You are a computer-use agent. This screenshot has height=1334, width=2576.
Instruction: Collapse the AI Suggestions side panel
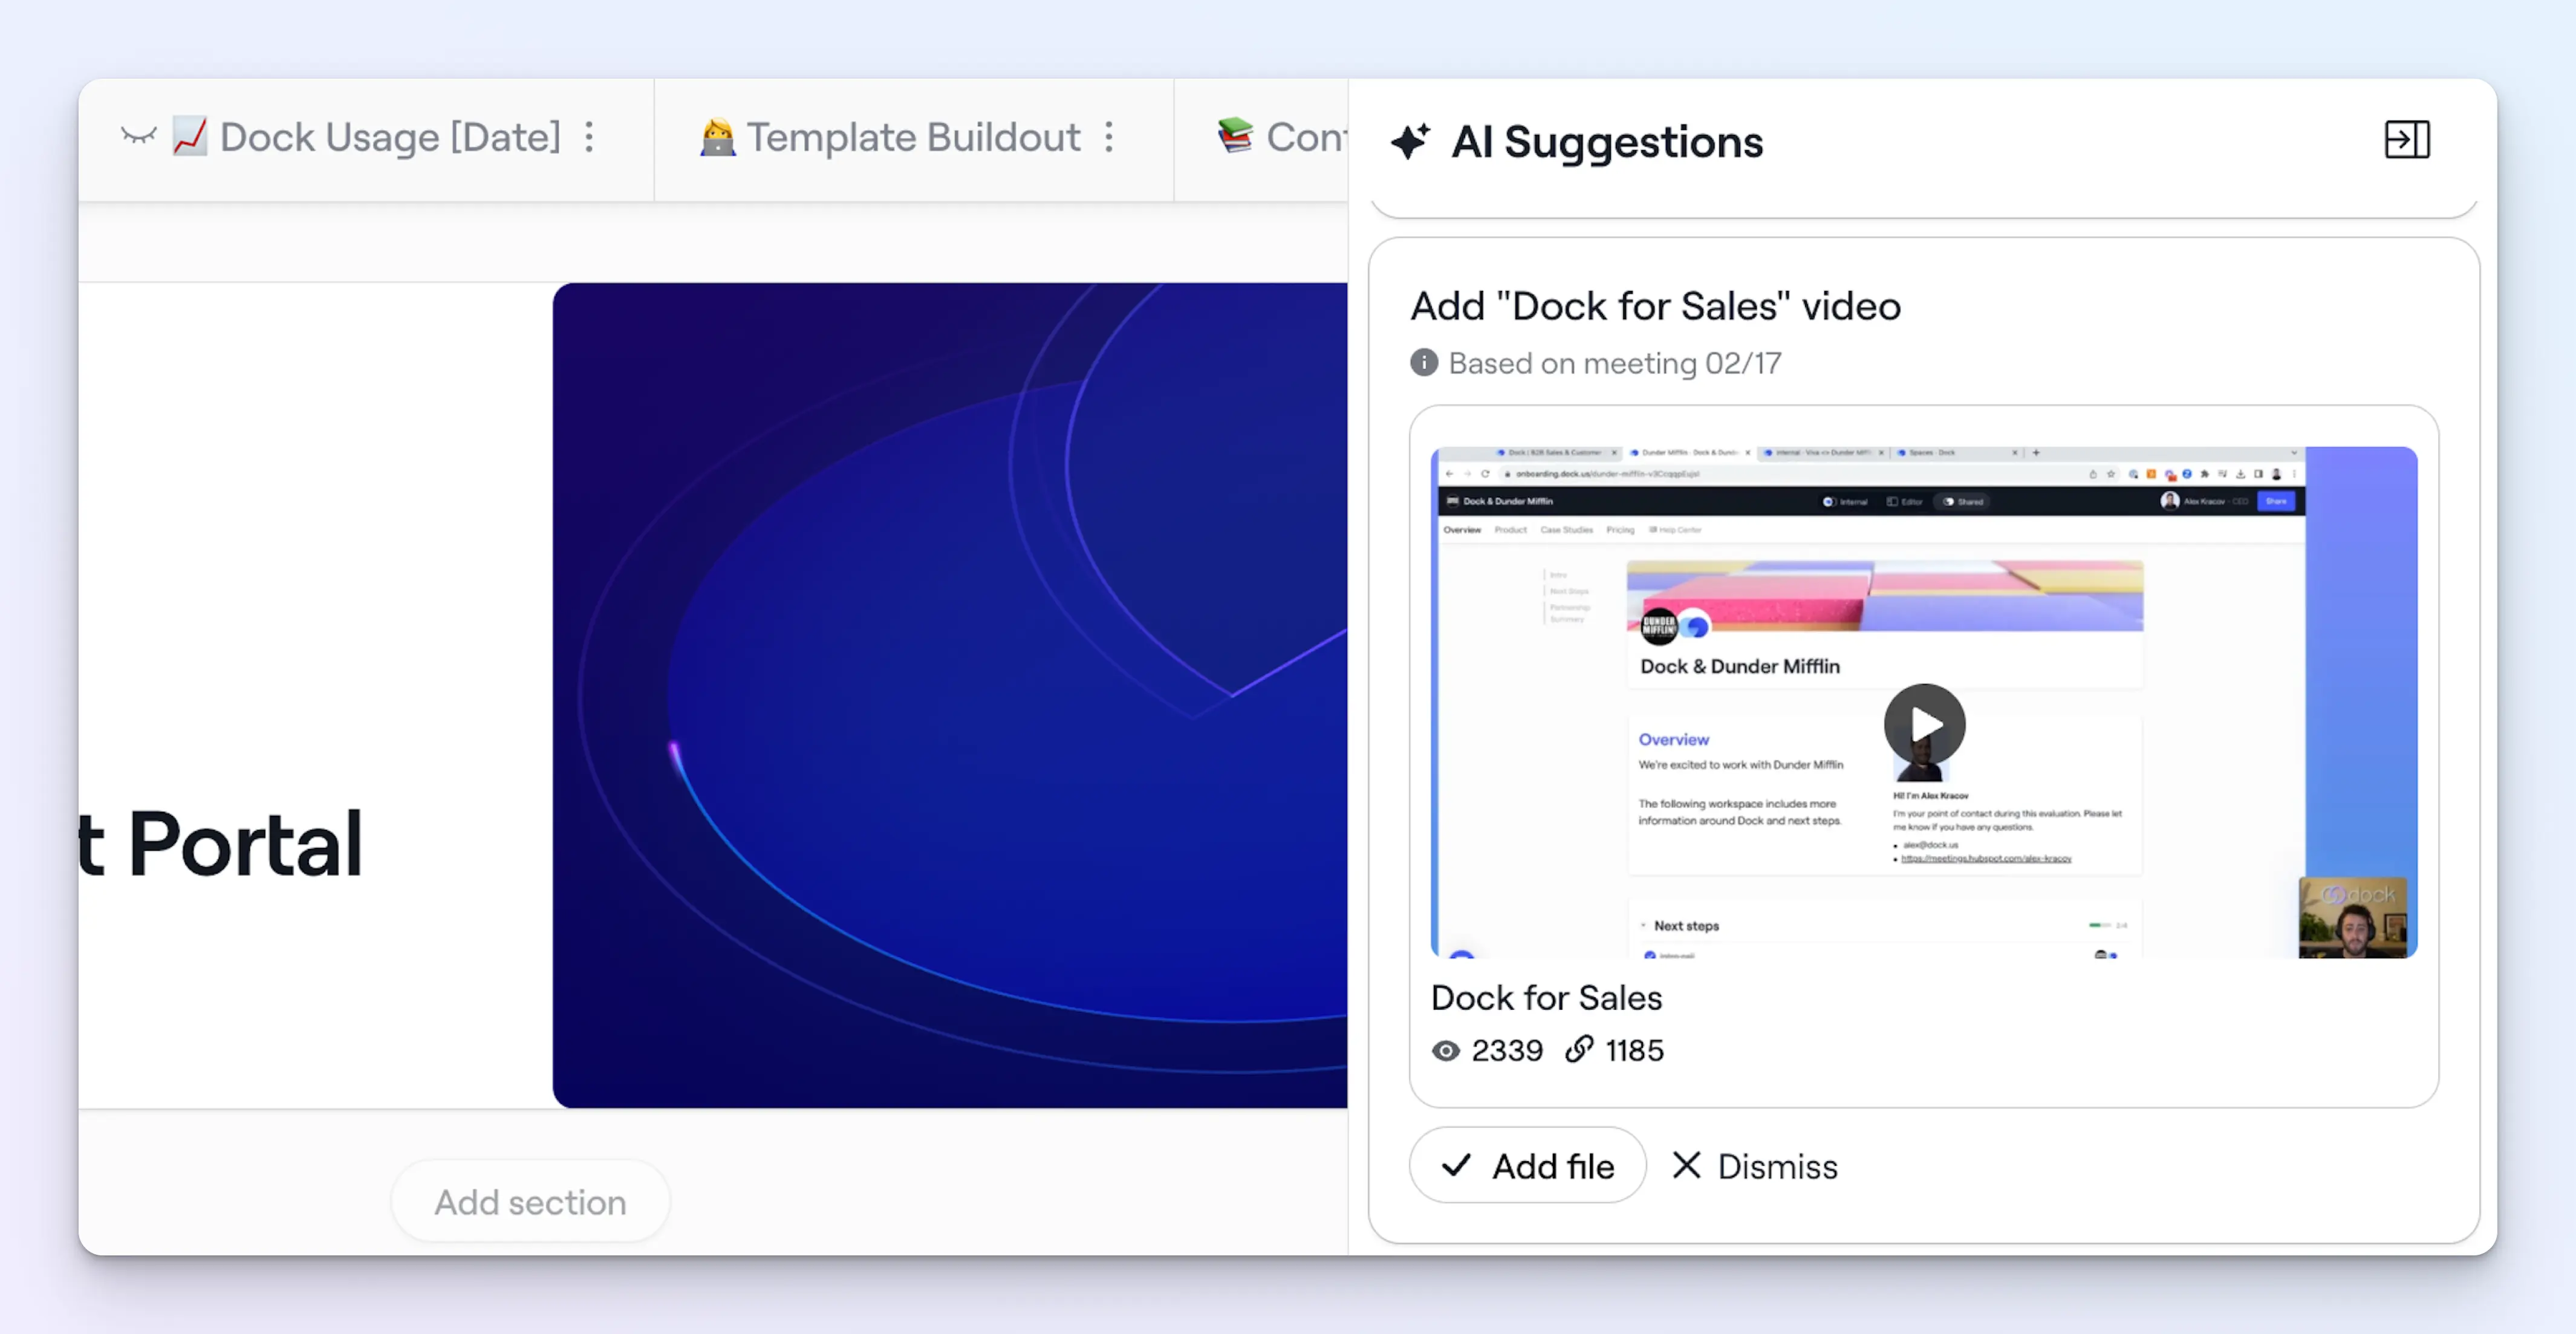pos(2406,140)
